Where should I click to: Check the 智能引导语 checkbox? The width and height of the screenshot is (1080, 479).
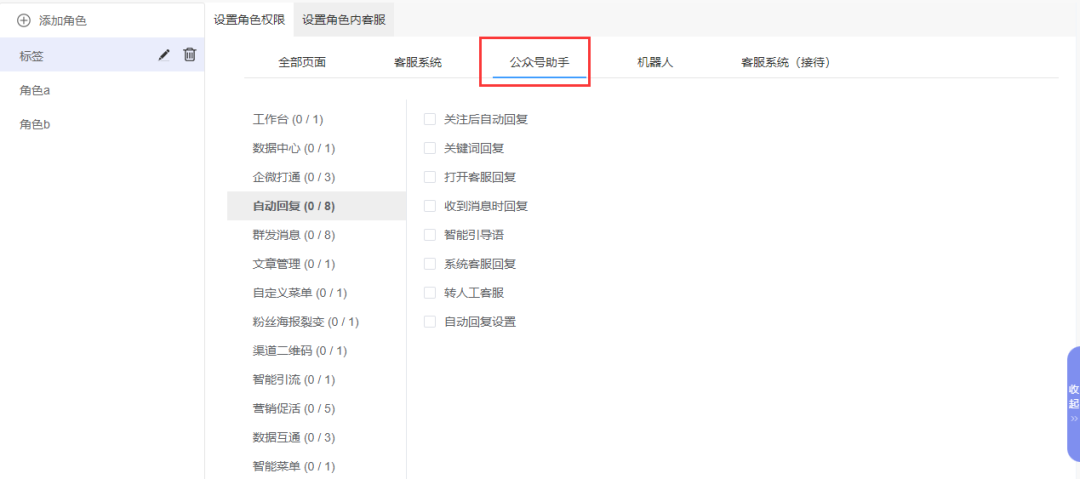(430, 235)
